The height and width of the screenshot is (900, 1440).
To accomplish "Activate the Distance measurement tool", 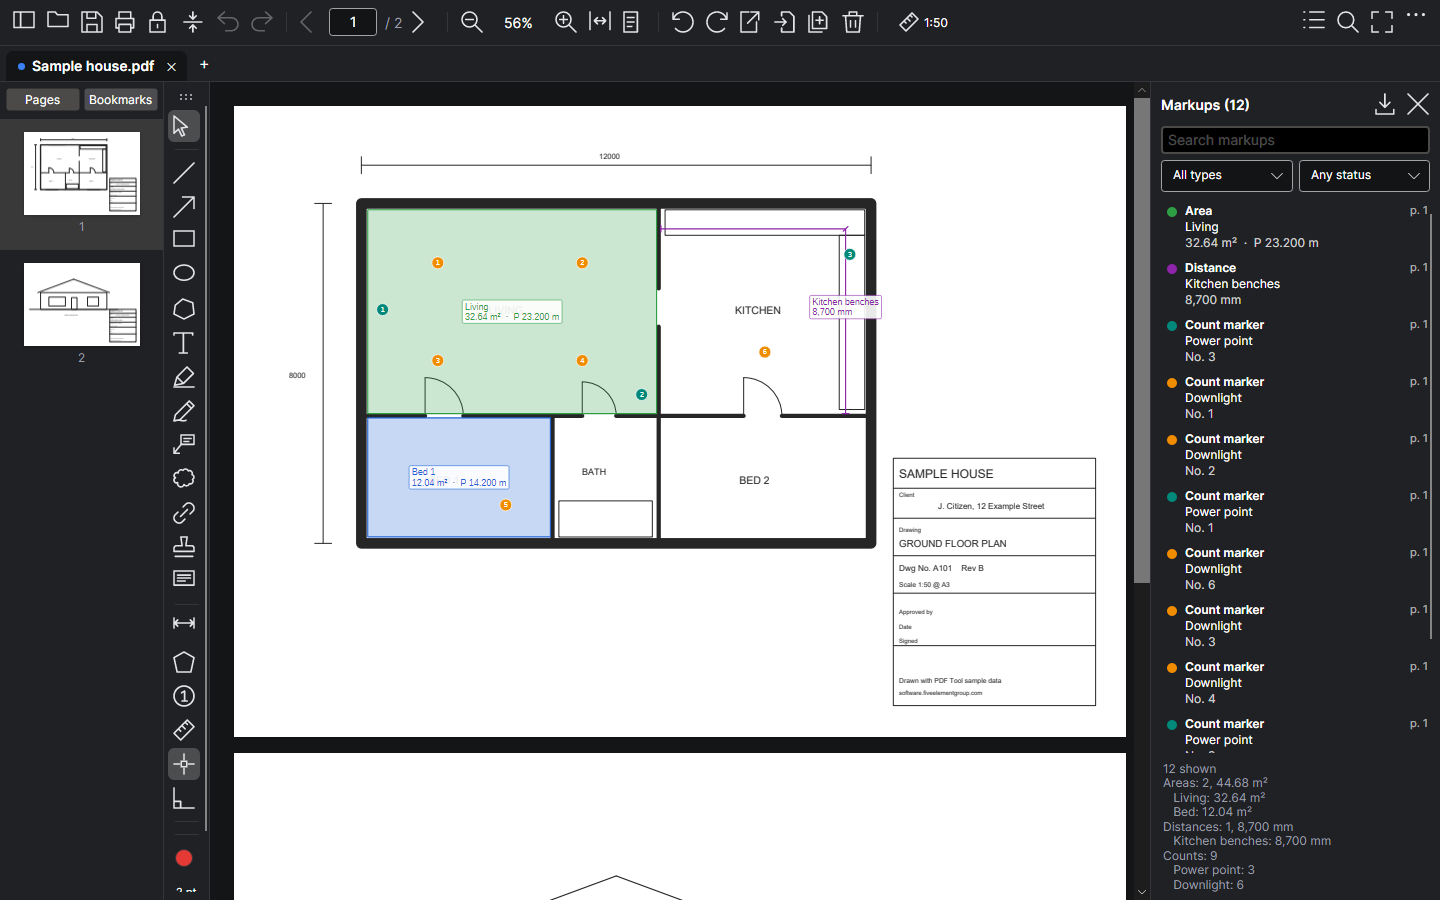I will 184,623.
